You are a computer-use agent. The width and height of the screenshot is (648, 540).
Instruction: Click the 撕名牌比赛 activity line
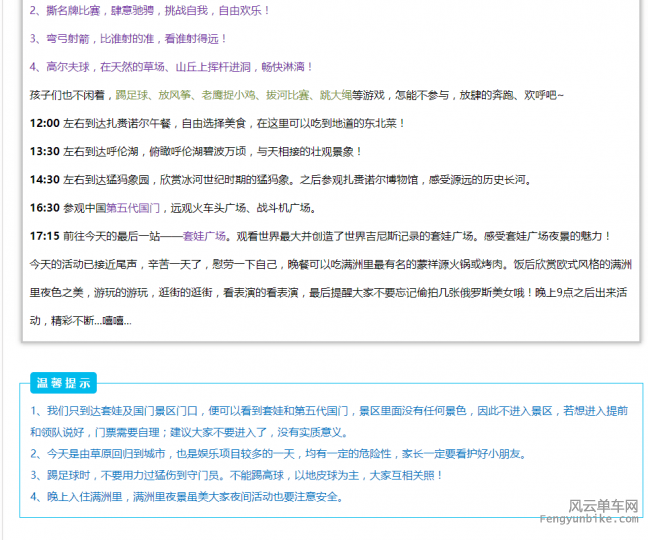[x=150, y=10]
